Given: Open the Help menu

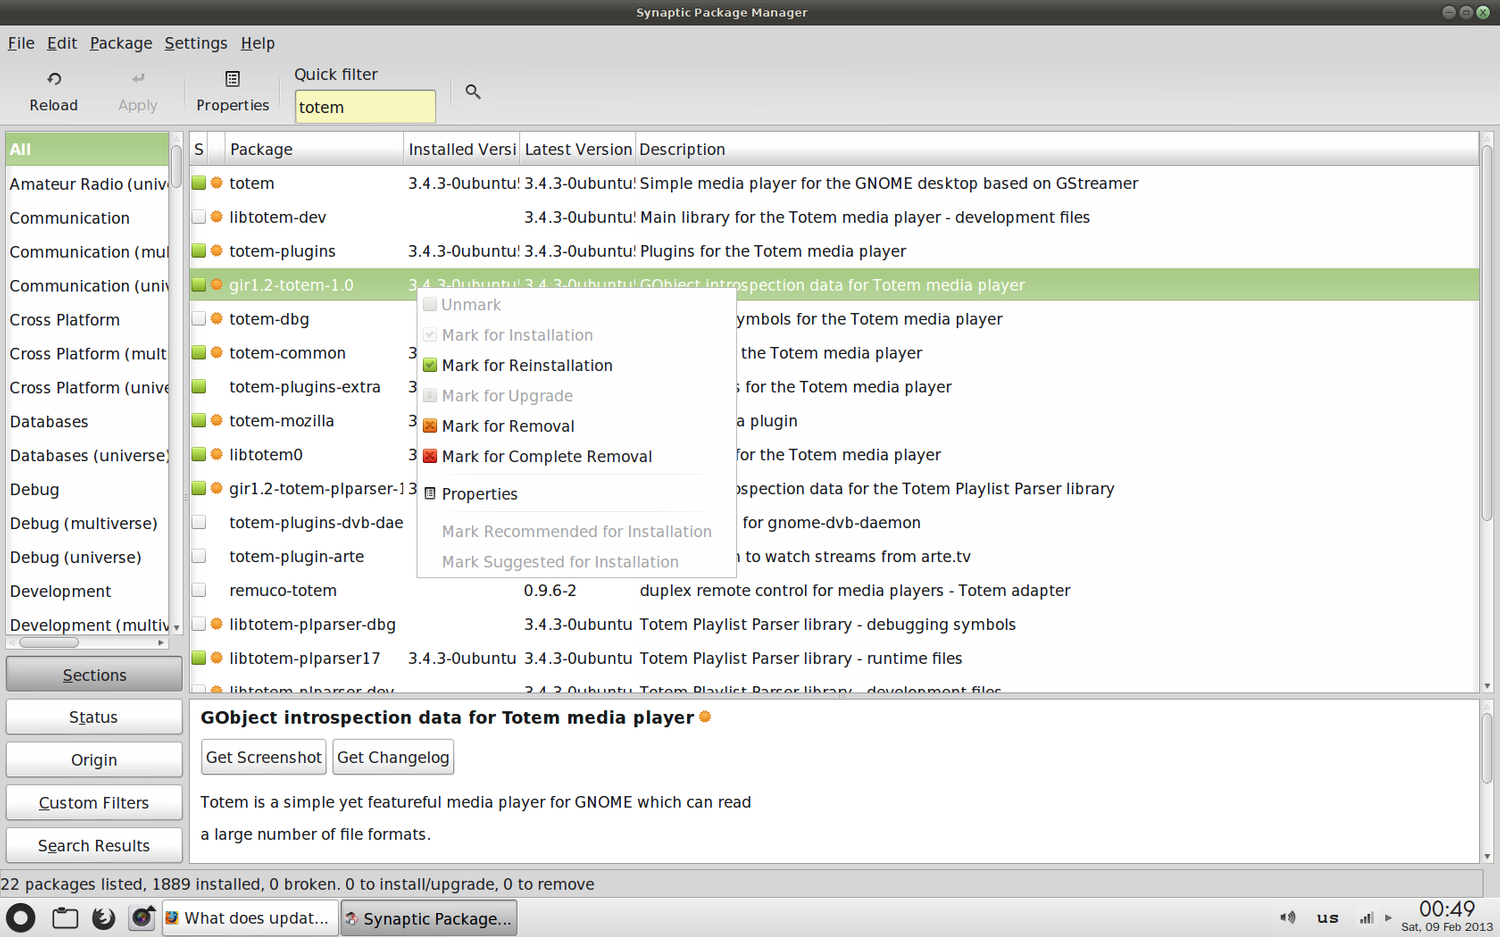Looking at the screenshot, I should [x=258, y=43].
